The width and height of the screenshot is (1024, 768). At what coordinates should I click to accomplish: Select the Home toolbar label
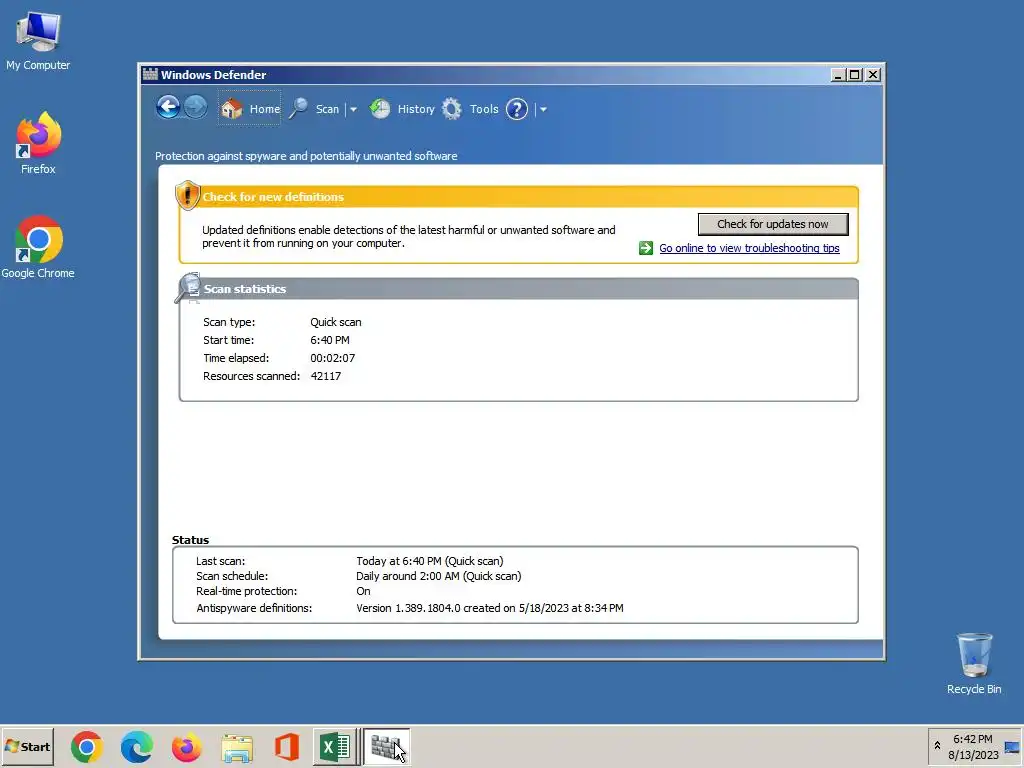[264, 109]
